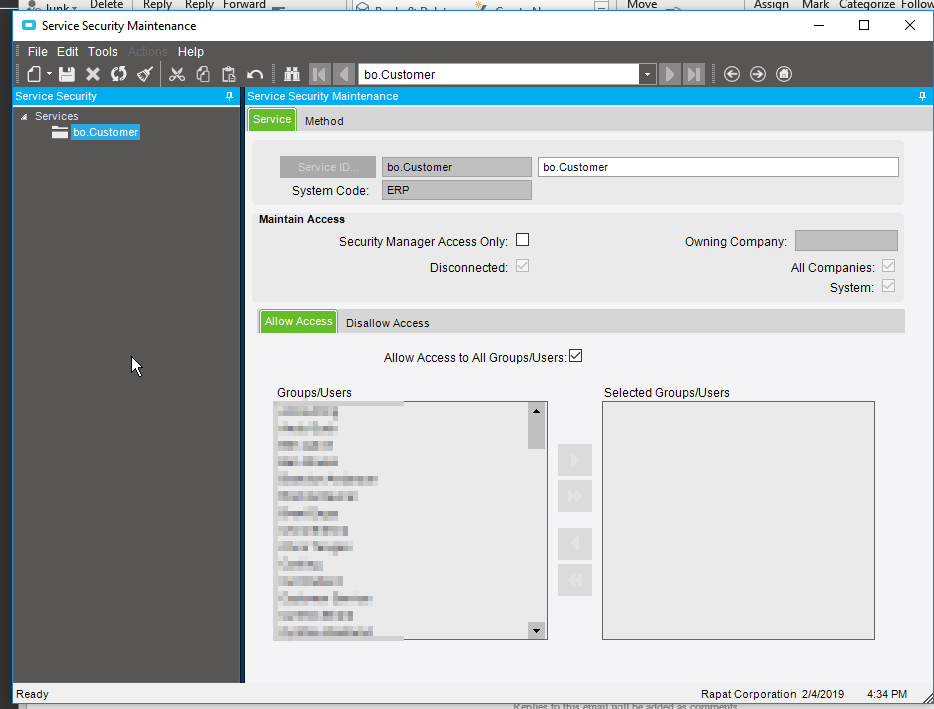Image resolution: width=934 pixels, height=709 pixels.
Task: Move all groups to Selected list
Action: tap(575, 496)
